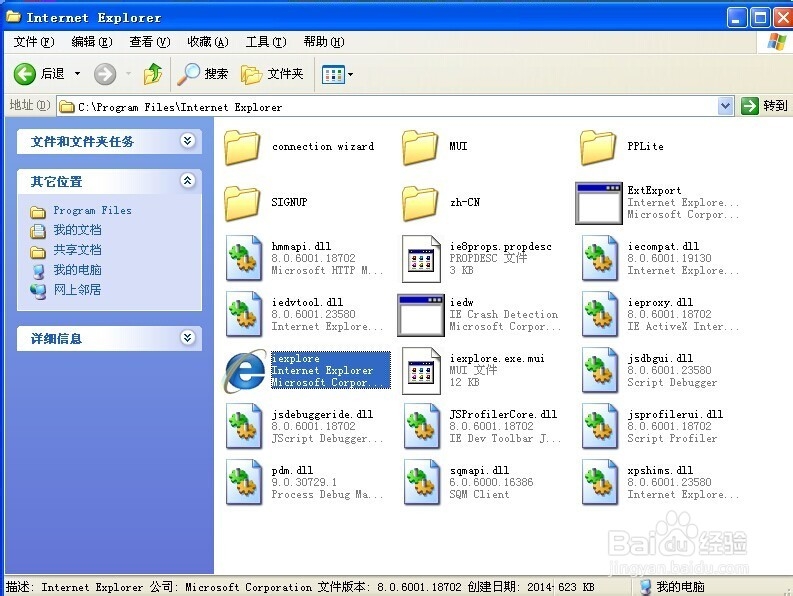Select the sqmapi.dll file icon
The height and width of the screenshot is (596, 793).
tap(422, 482)
